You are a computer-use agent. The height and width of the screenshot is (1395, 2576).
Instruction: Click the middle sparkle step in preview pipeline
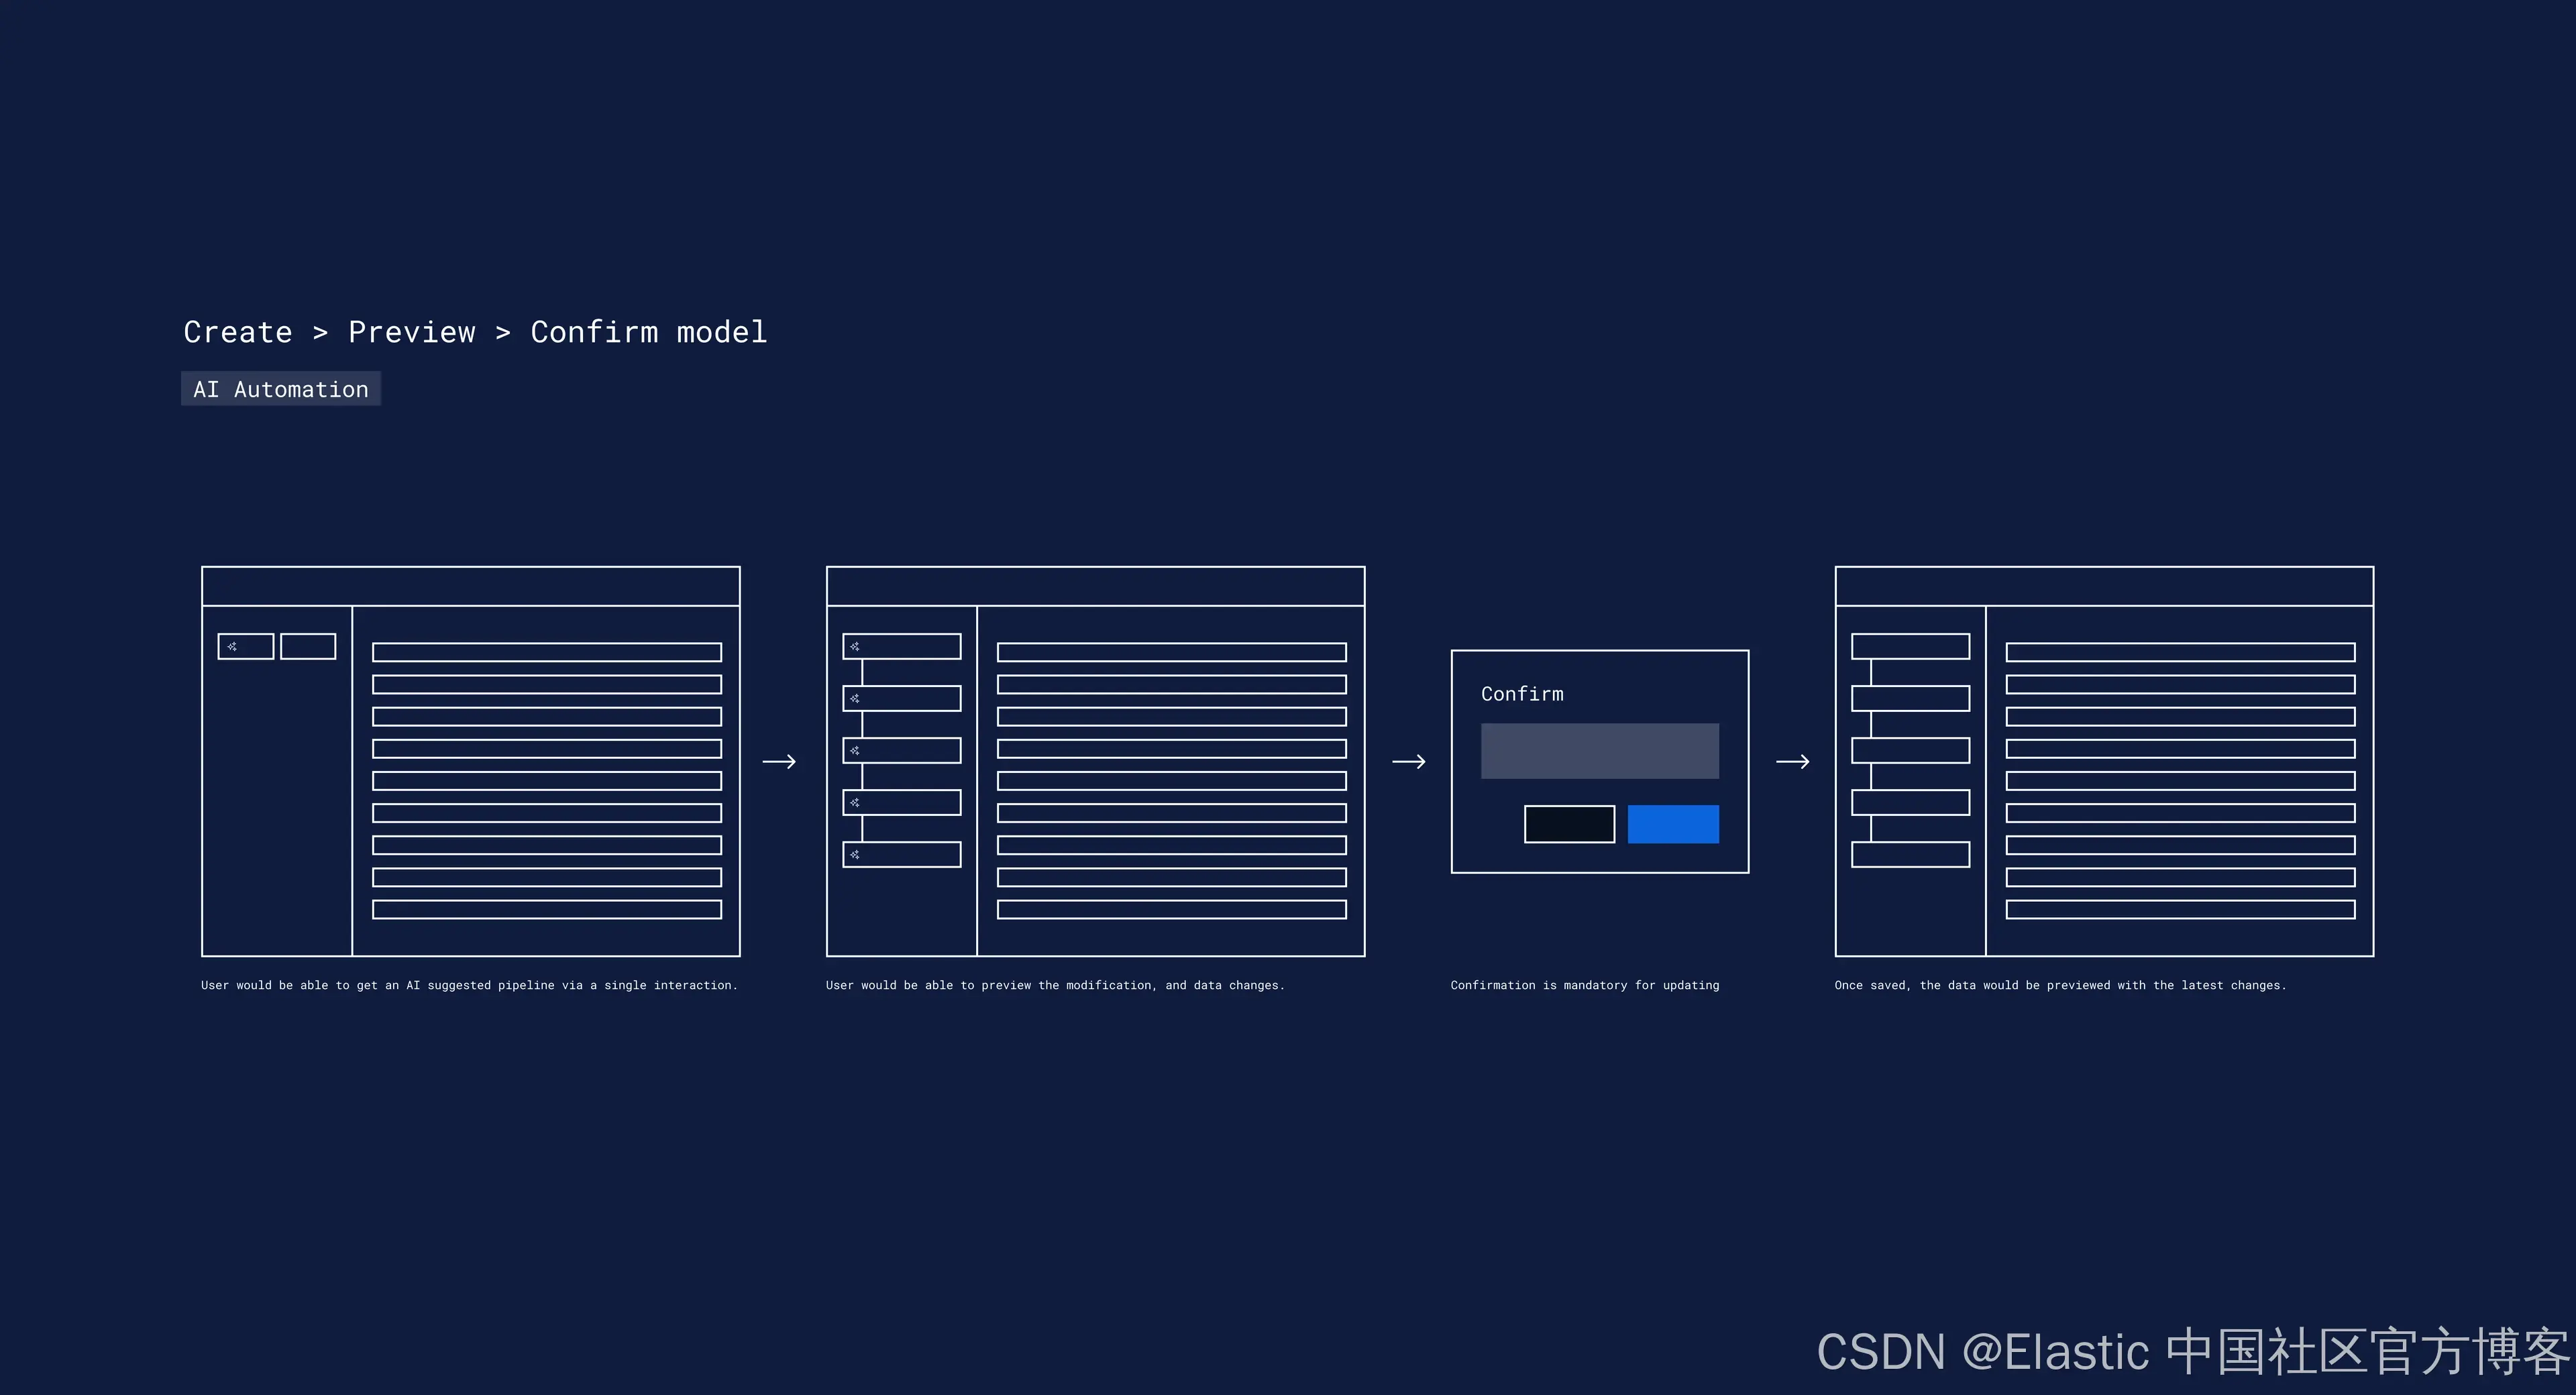click(901, 750)
